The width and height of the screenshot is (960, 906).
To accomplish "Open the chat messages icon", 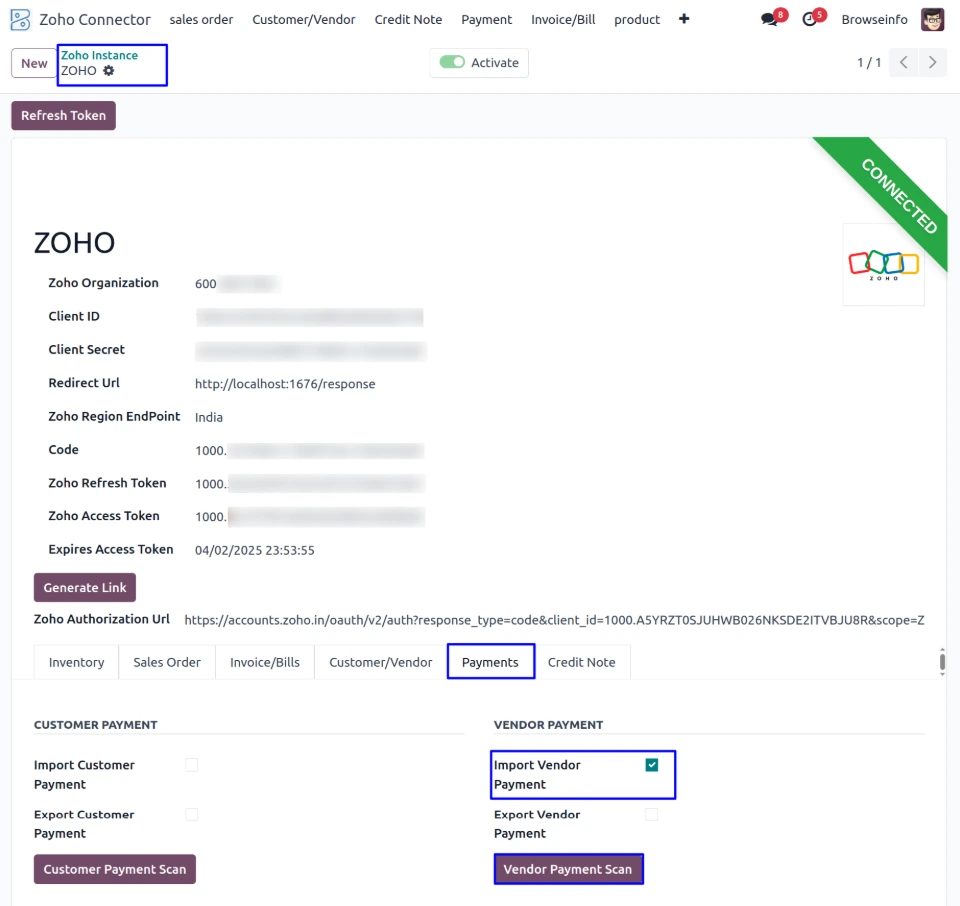I will [769, 19].
